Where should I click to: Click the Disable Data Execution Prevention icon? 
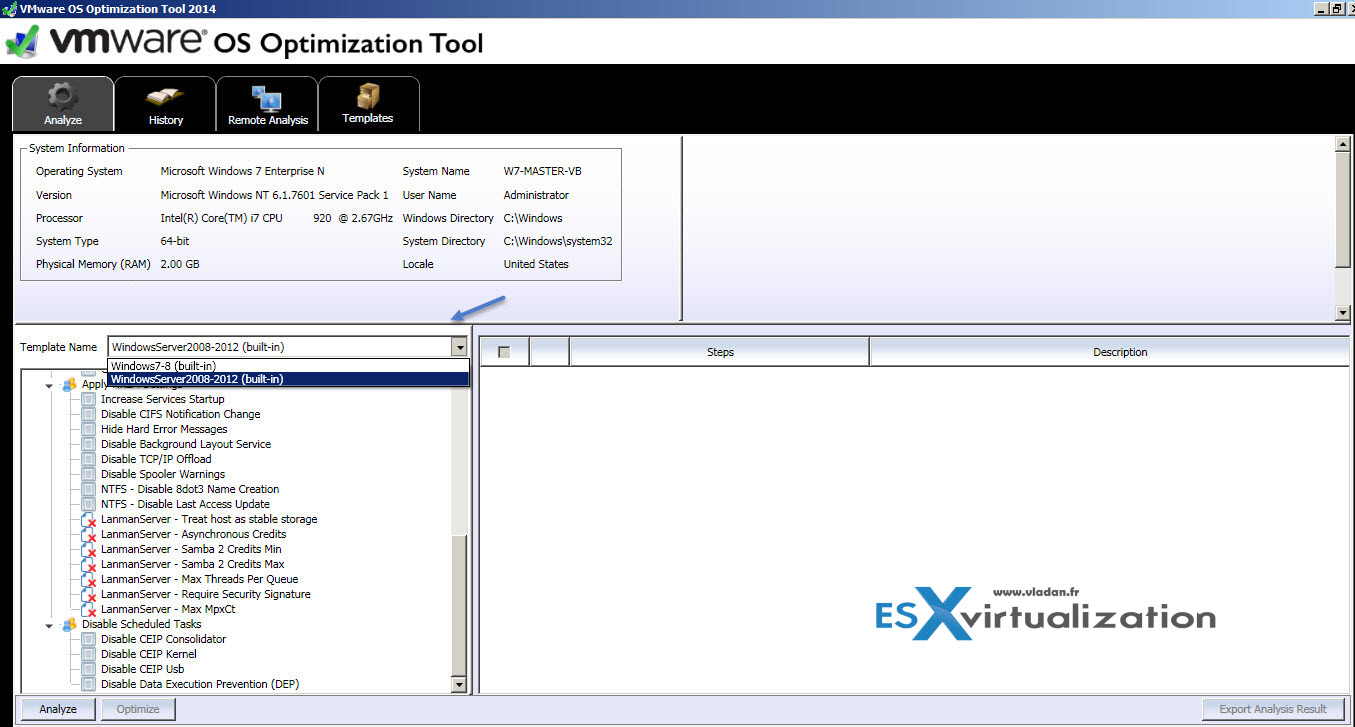tap(88, 684)
